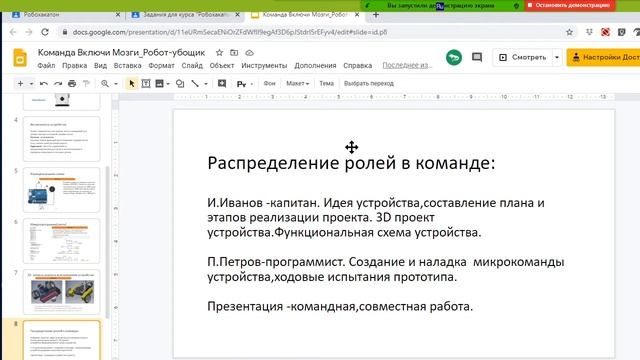Click the Последнее изменение link
640x360 pixels.
[407, 65]
